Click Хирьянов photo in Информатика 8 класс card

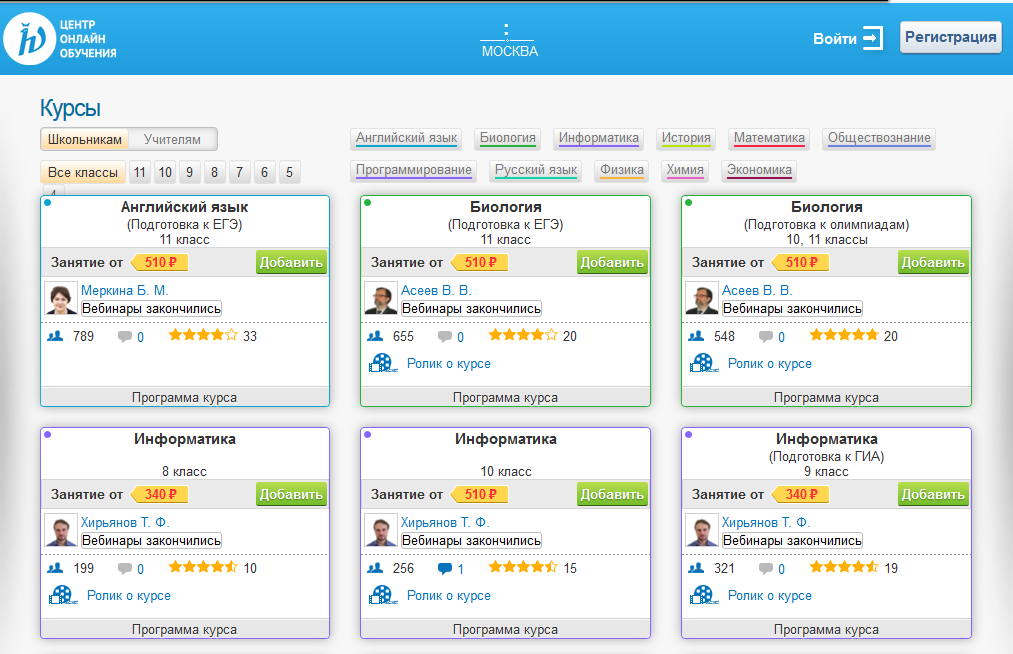(61, 530)
